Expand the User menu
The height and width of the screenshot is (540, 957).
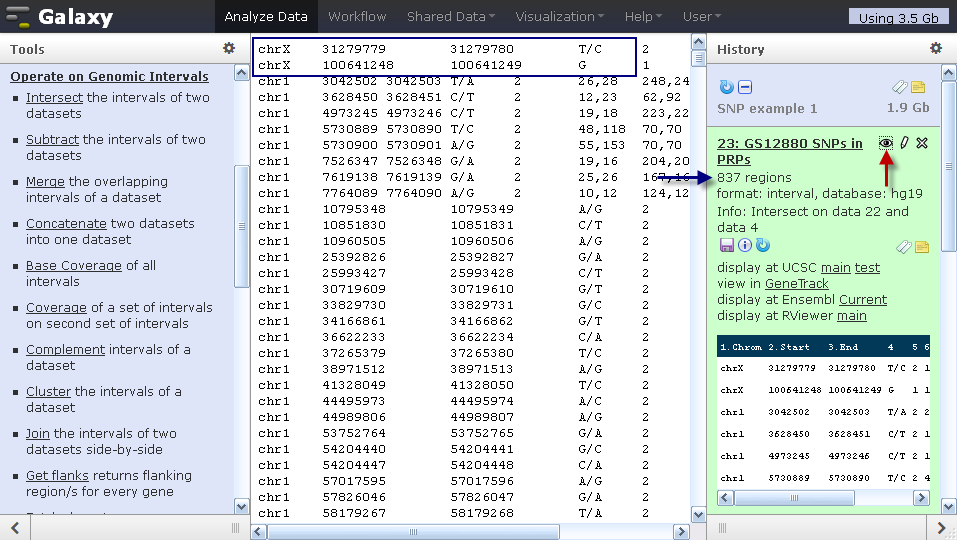coord(702,16)
